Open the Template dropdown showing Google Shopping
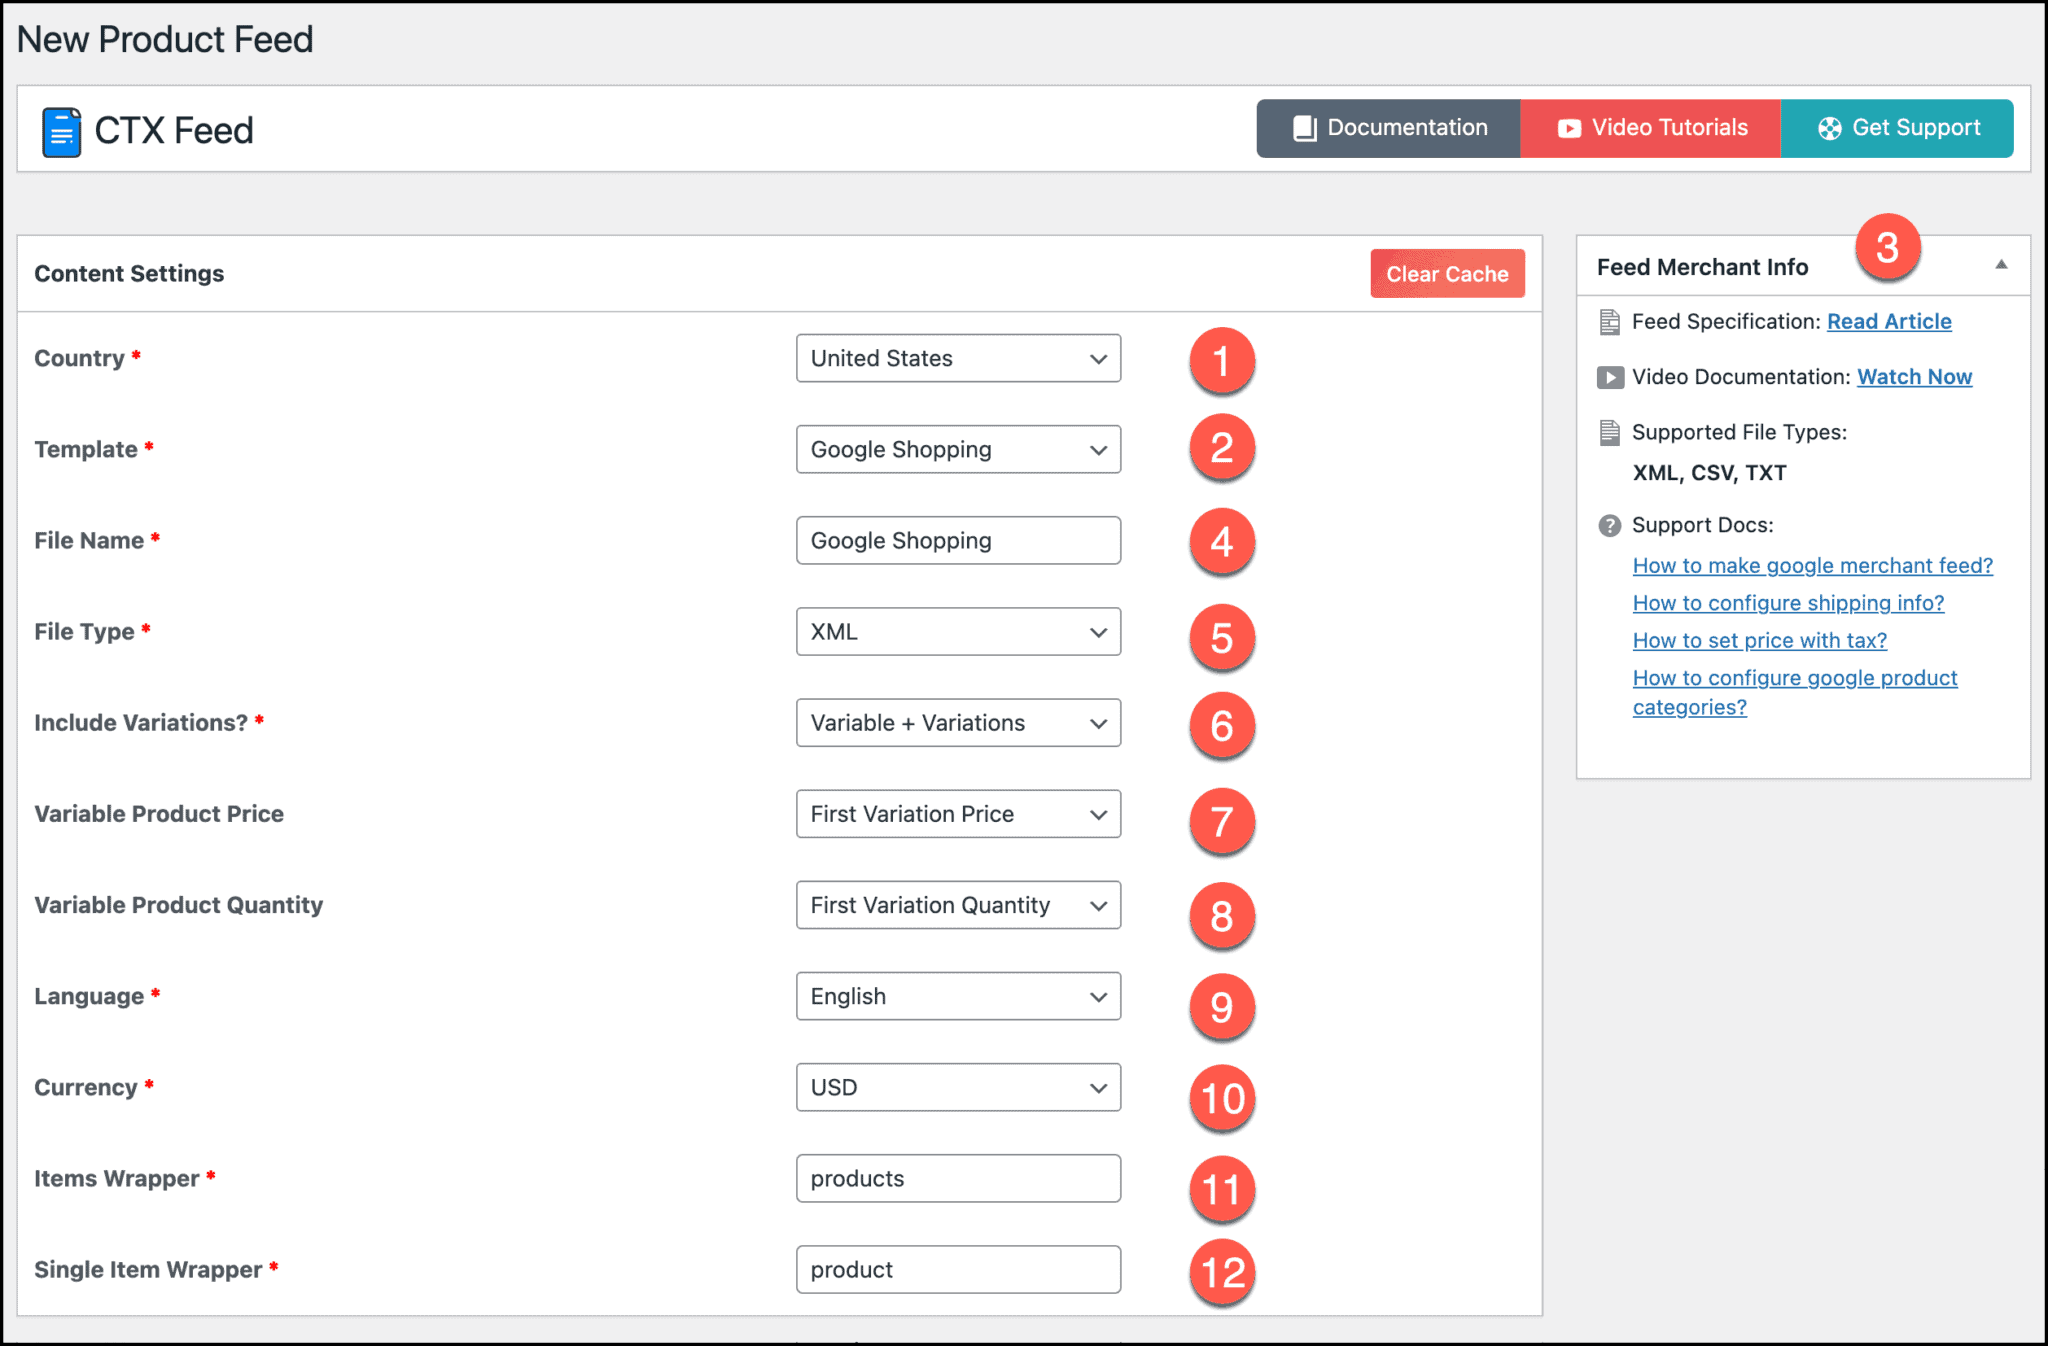2048x1346 pixels. tap(957, 449)
